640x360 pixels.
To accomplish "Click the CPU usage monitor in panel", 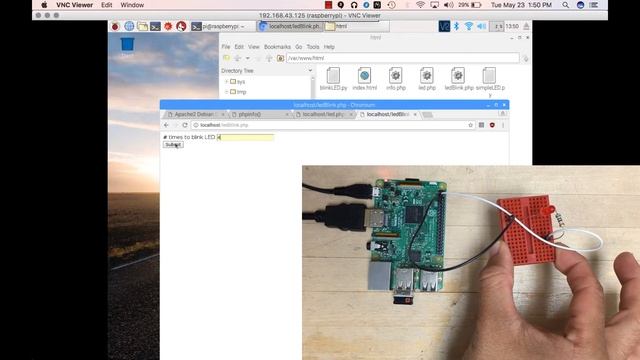I will click(497, 27).
